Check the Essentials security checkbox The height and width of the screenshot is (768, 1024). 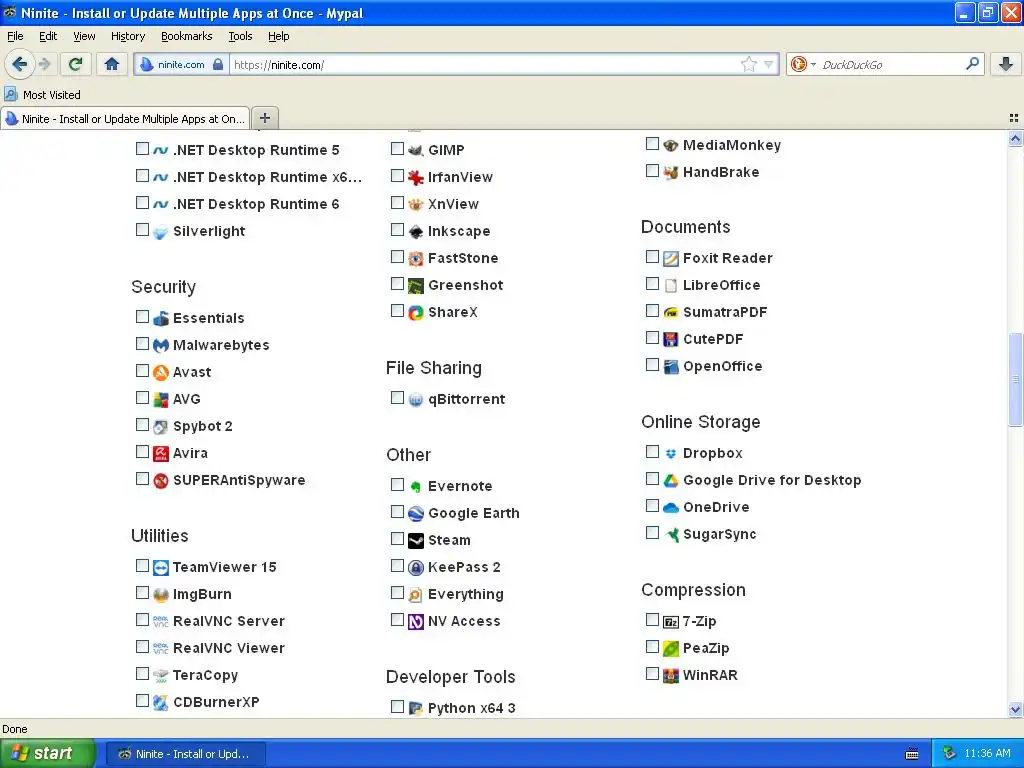tap(142, 317)
